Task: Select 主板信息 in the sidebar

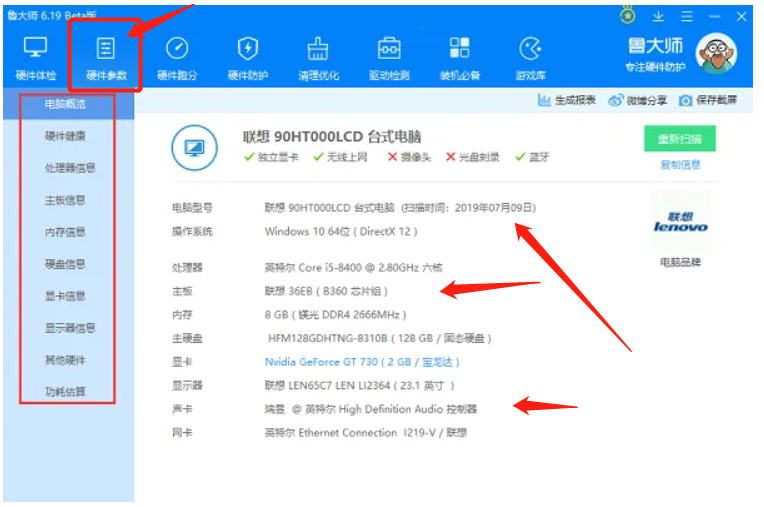Action: tap(65, 200)
